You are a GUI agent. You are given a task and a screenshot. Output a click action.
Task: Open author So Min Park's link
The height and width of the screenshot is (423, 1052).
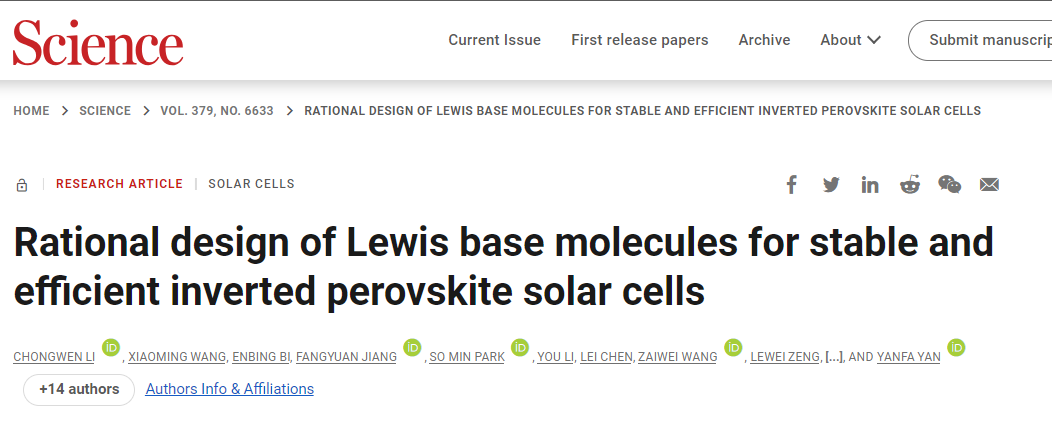(x=466, y=357)
